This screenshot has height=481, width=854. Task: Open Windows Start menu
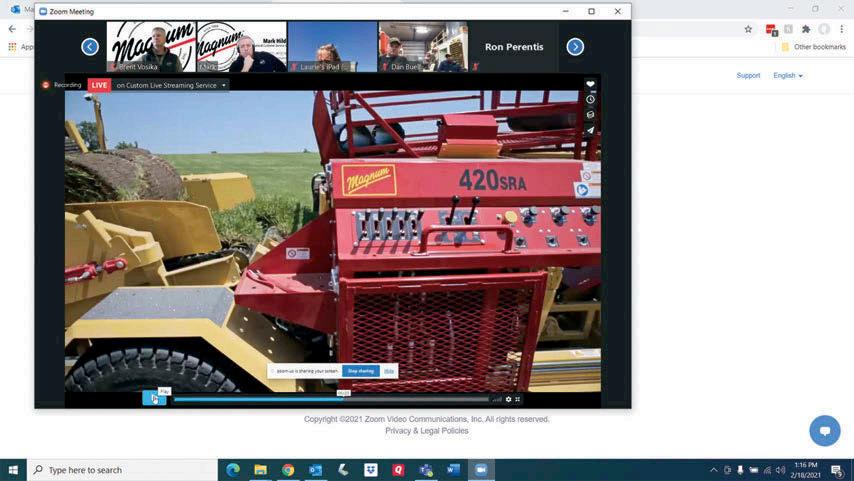13,470
